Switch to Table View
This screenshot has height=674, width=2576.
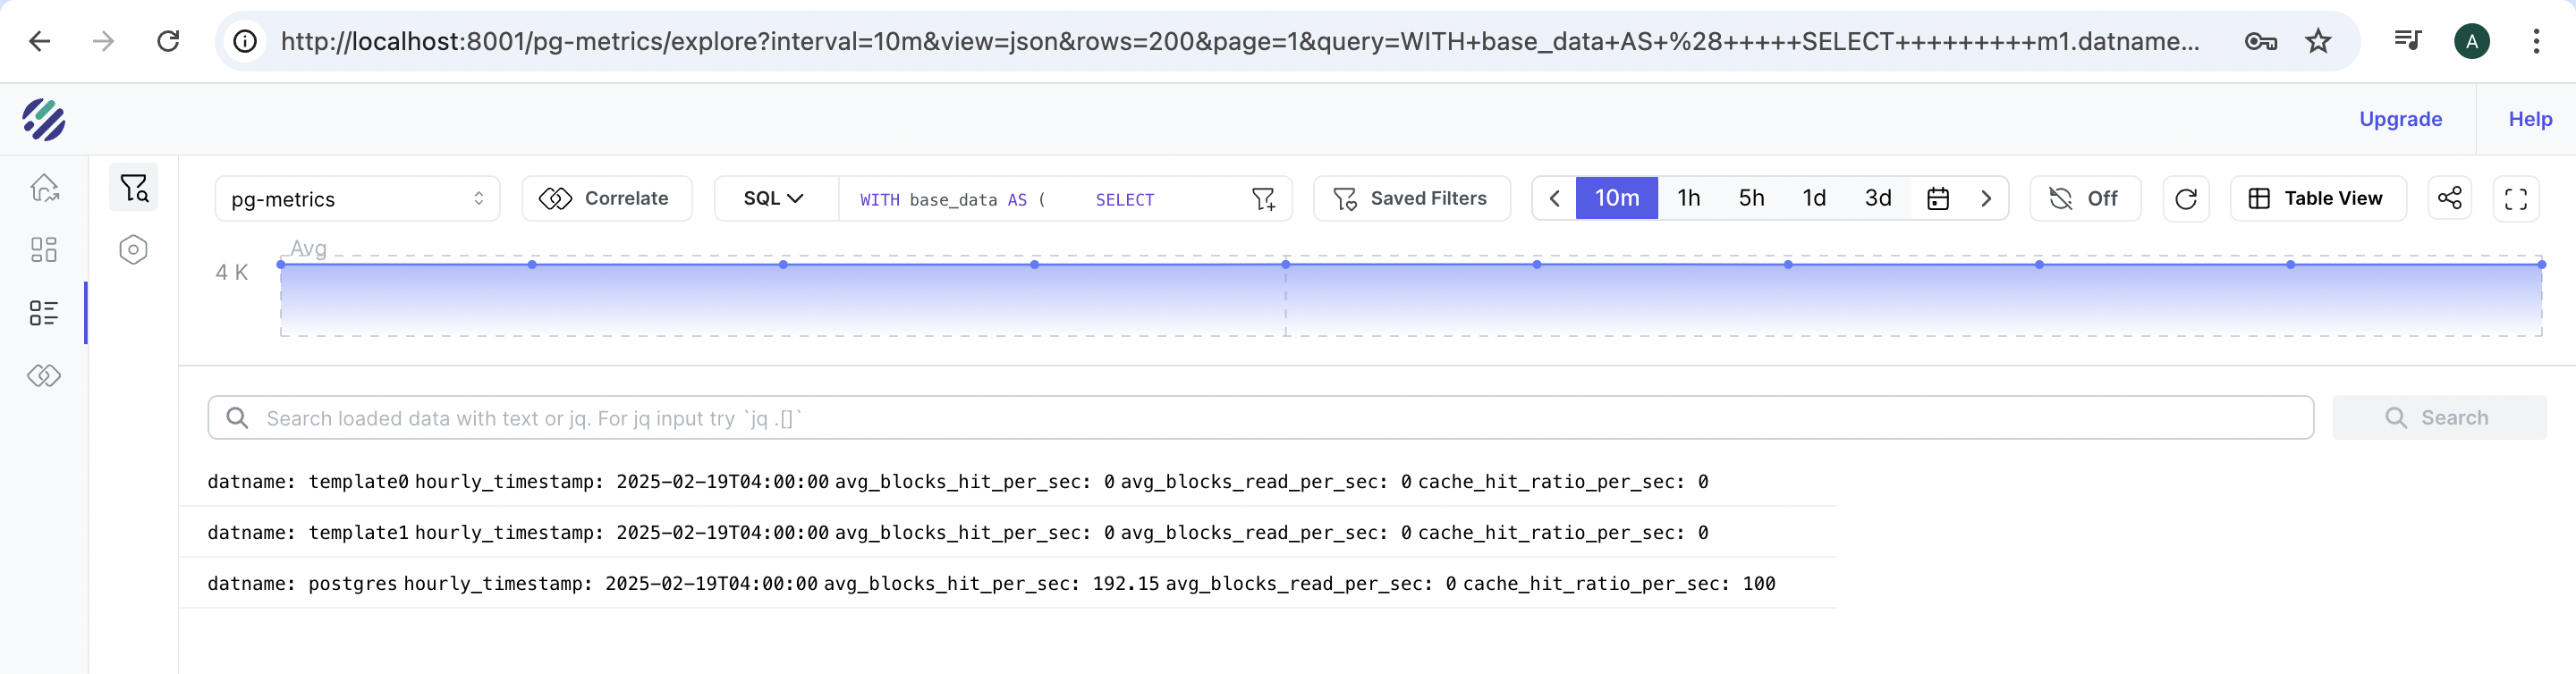click(x=2317, y=199)
